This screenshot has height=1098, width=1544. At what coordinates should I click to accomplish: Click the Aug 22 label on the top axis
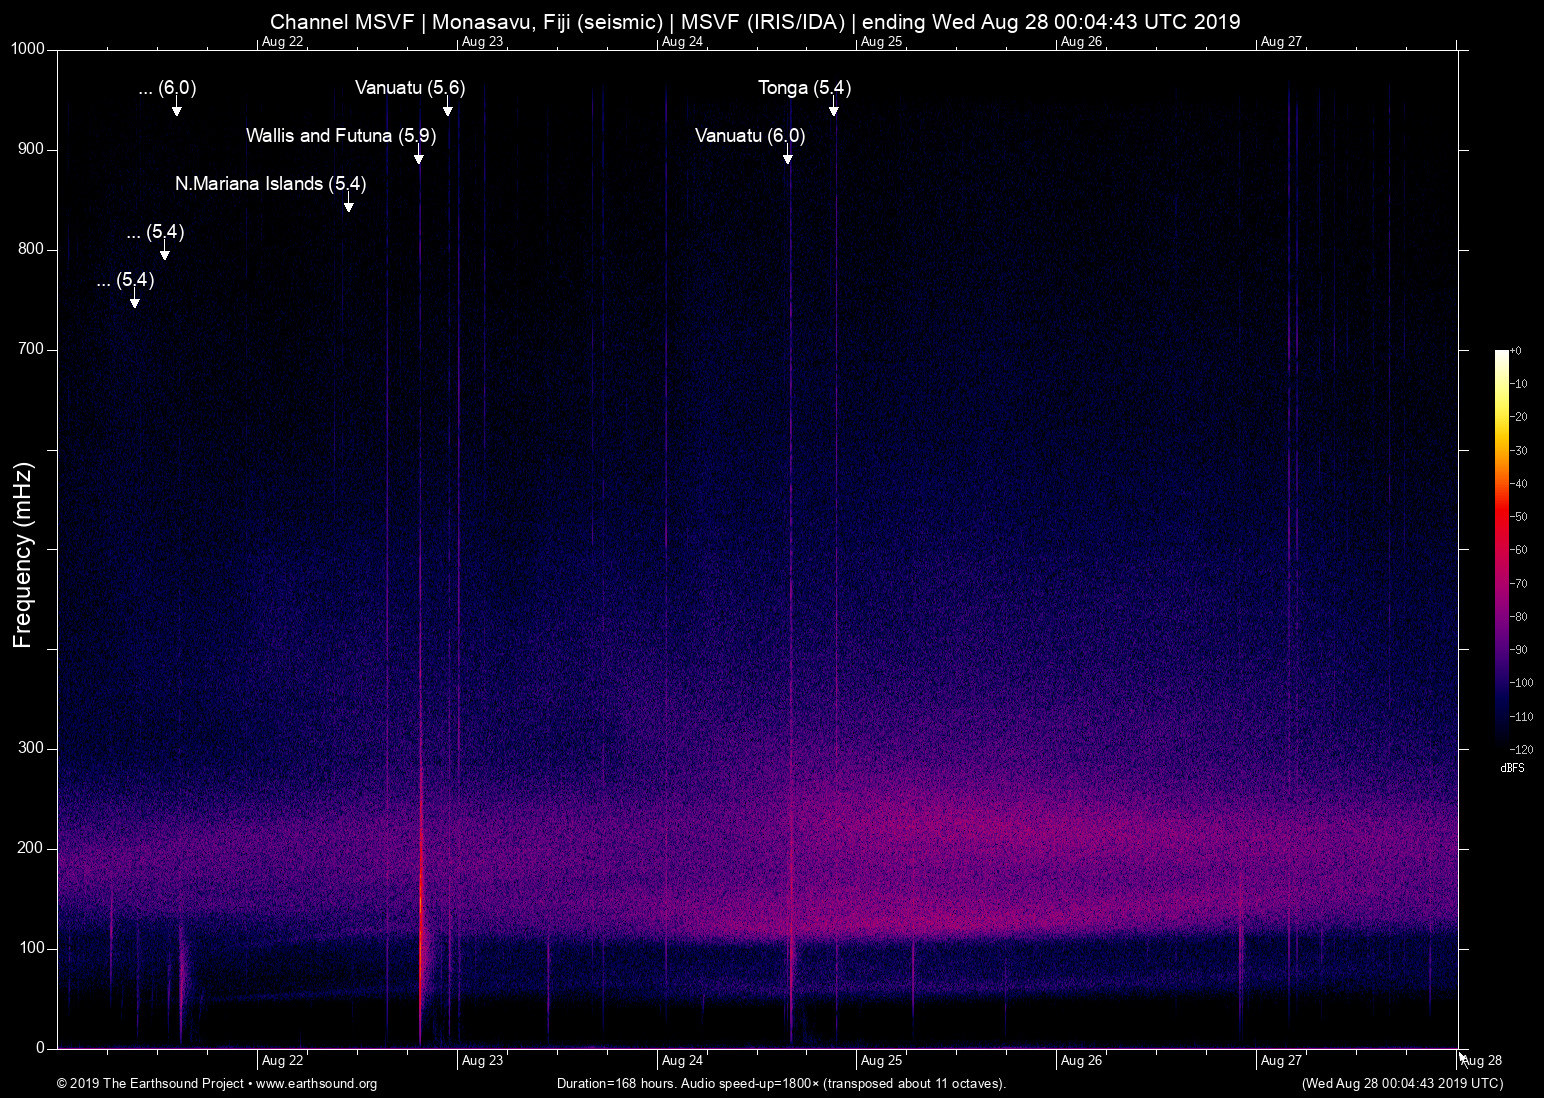tap(282, 42)
